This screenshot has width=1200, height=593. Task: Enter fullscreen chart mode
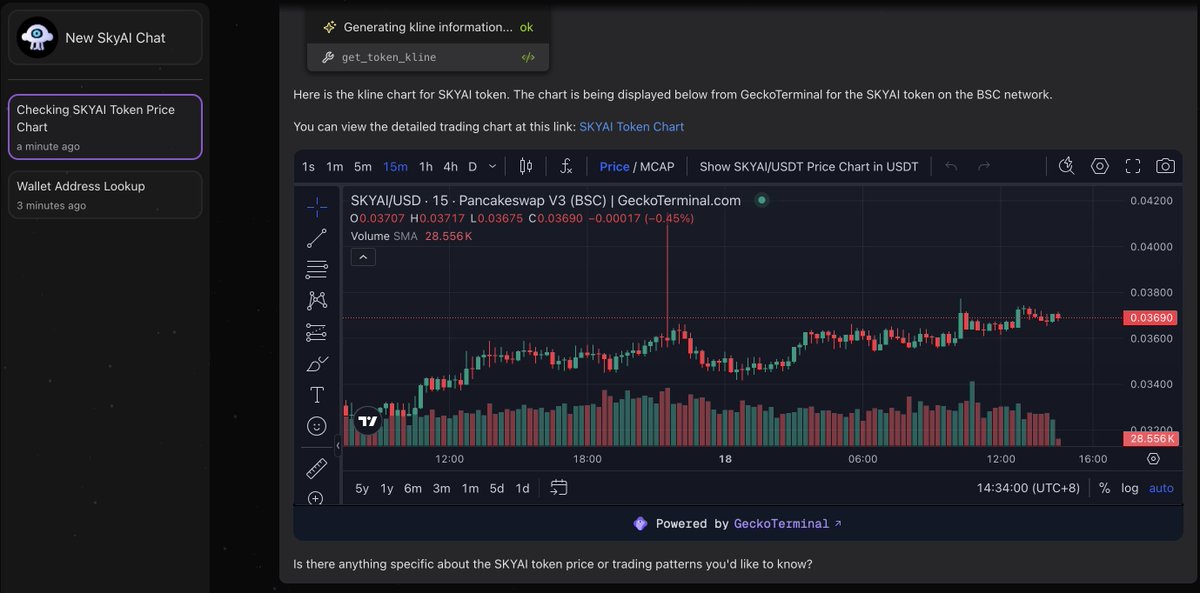pos(1133,166)
